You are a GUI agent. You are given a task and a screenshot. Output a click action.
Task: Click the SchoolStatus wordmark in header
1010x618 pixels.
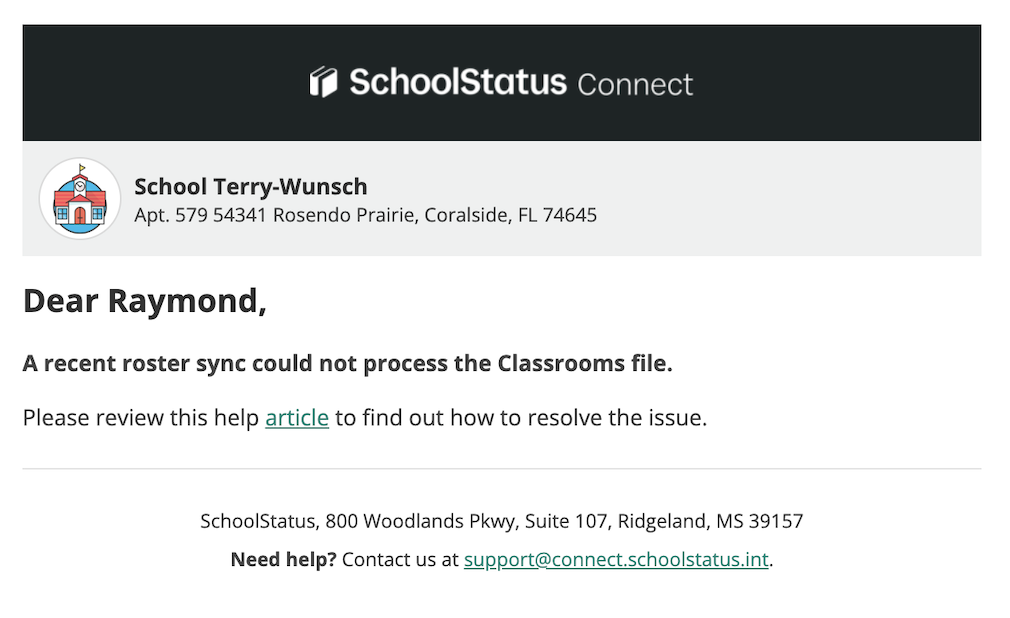(x=457, y=82)
